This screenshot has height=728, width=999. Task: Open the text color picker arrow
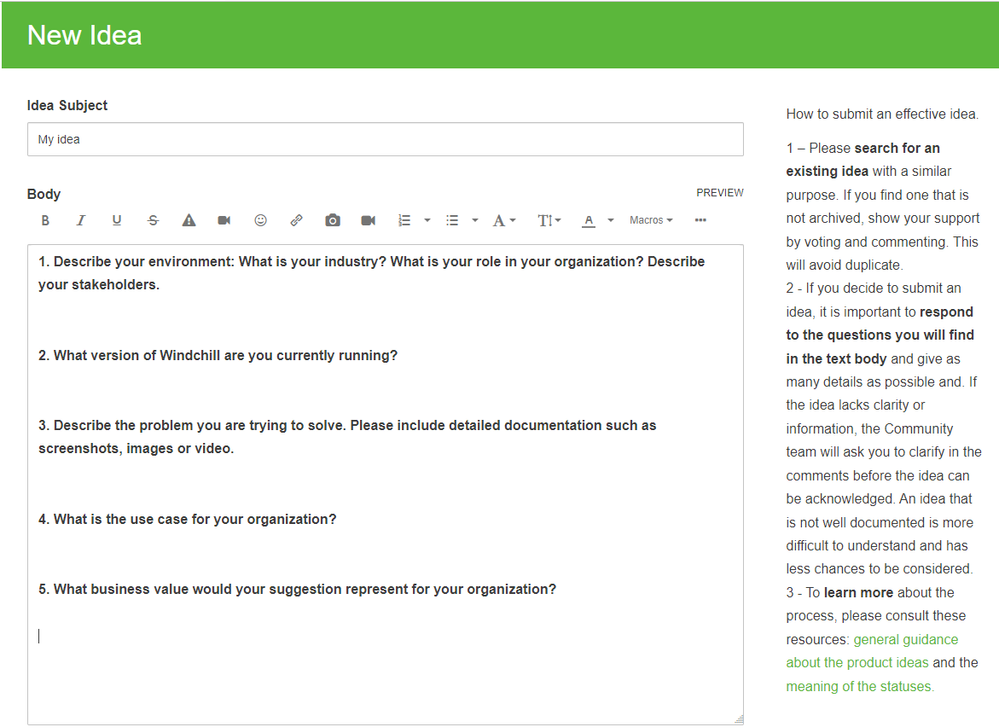pyautogui.click(x=610, y=220)
